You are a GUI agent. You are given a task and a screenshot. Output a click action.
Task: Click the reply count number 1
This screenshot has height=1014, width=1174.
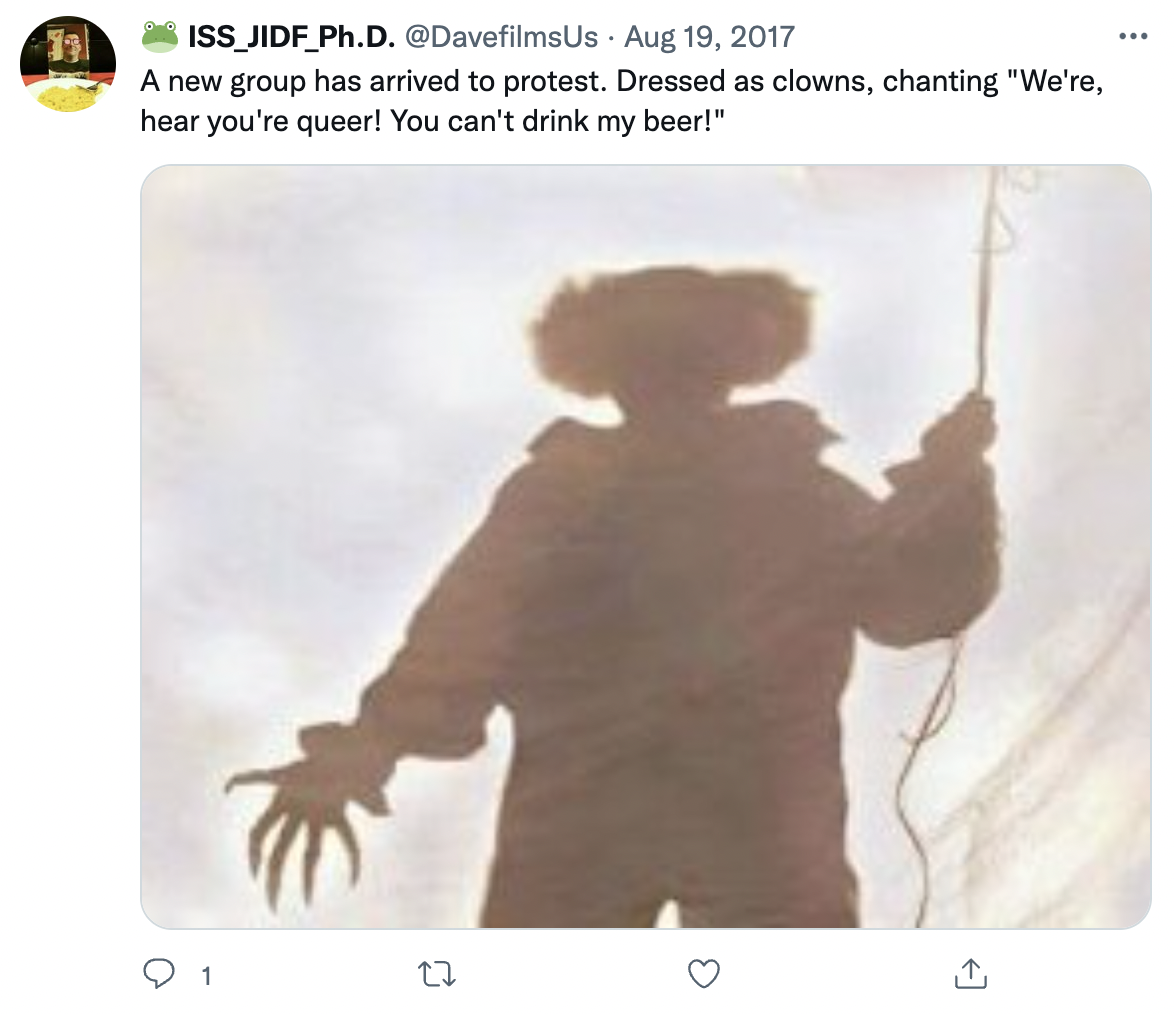207,976
